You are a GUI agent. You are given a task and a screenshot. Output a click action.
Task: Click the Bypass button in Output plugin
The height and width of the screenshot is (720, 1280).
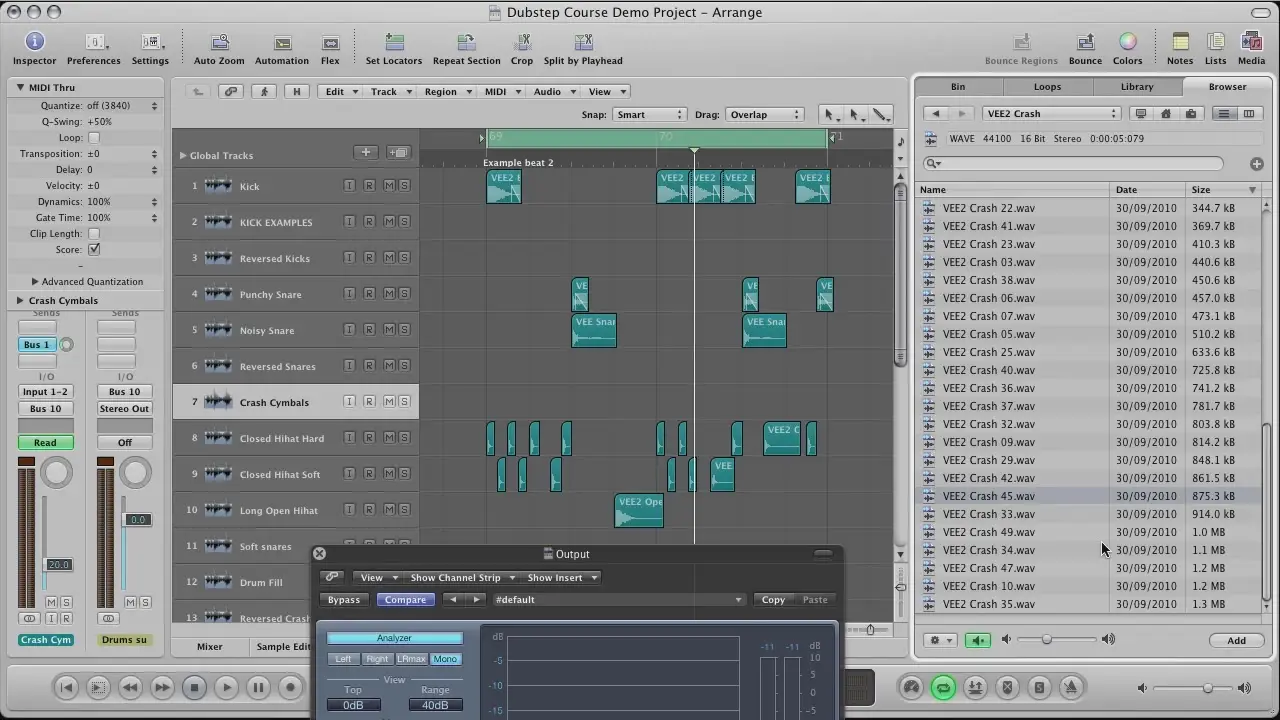(344, 600)
